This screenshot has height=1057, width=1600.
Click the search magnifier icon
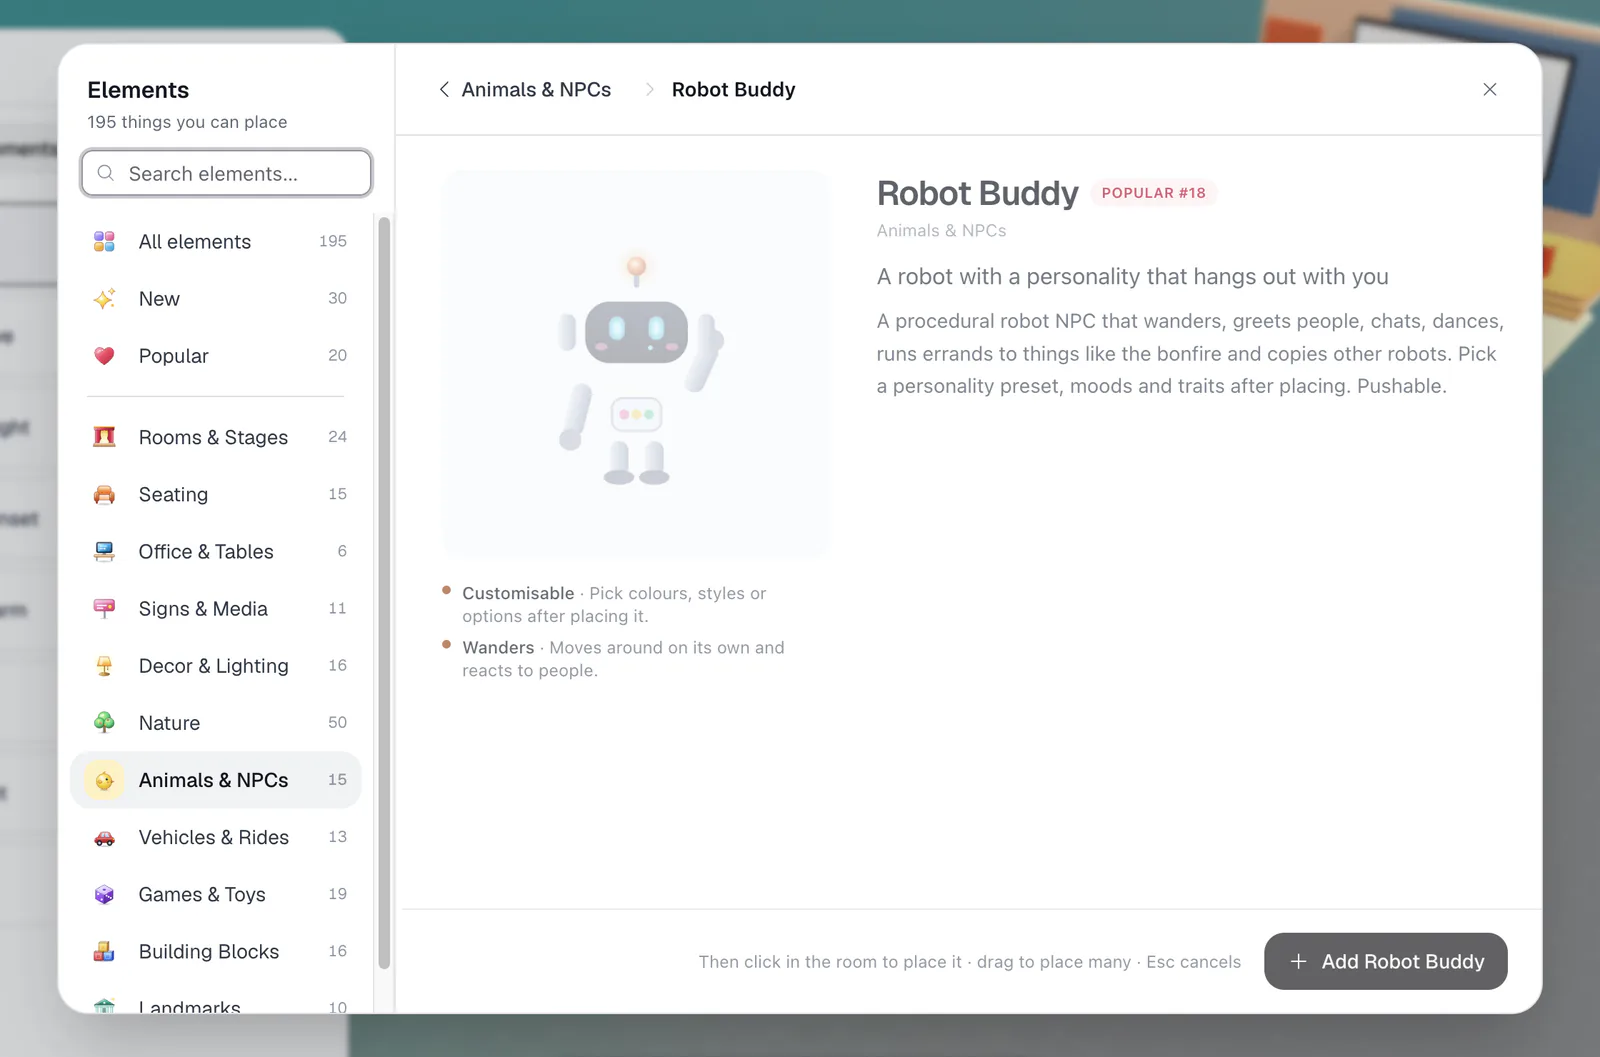[105, 173]
